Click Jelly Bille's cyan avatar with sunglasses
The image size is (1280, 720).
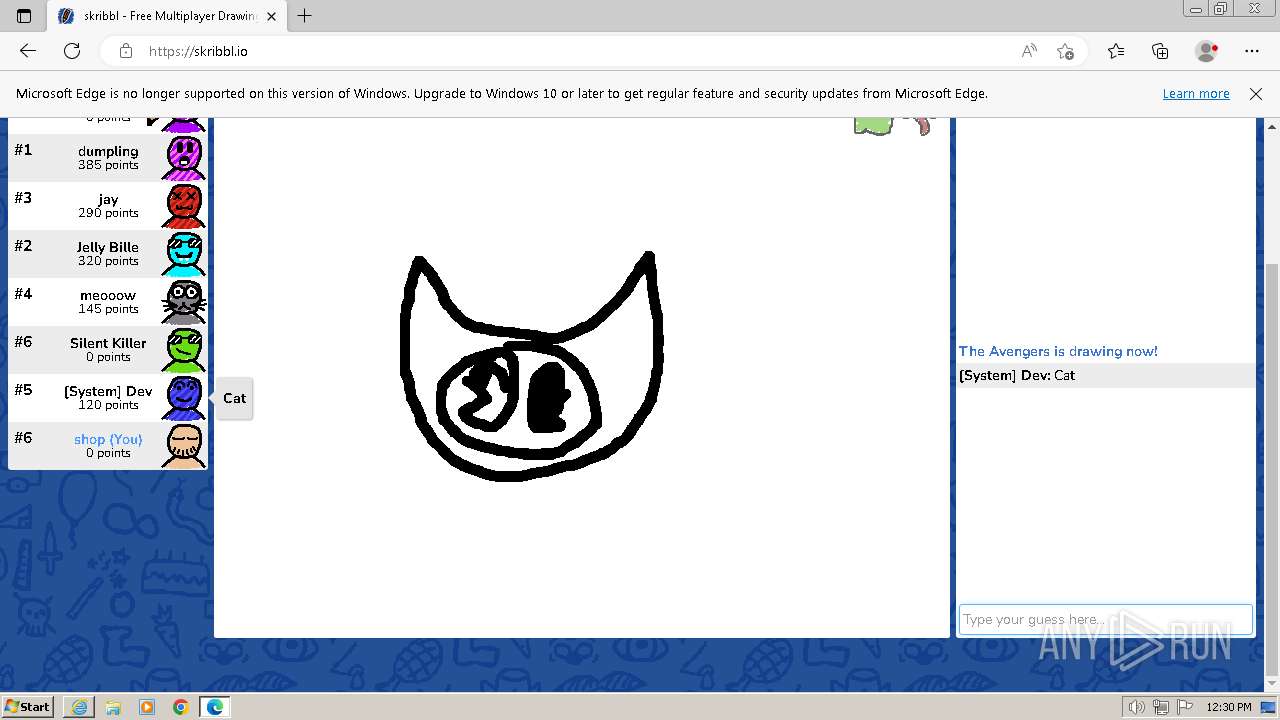pyautogui.click(x=184, y=254)
